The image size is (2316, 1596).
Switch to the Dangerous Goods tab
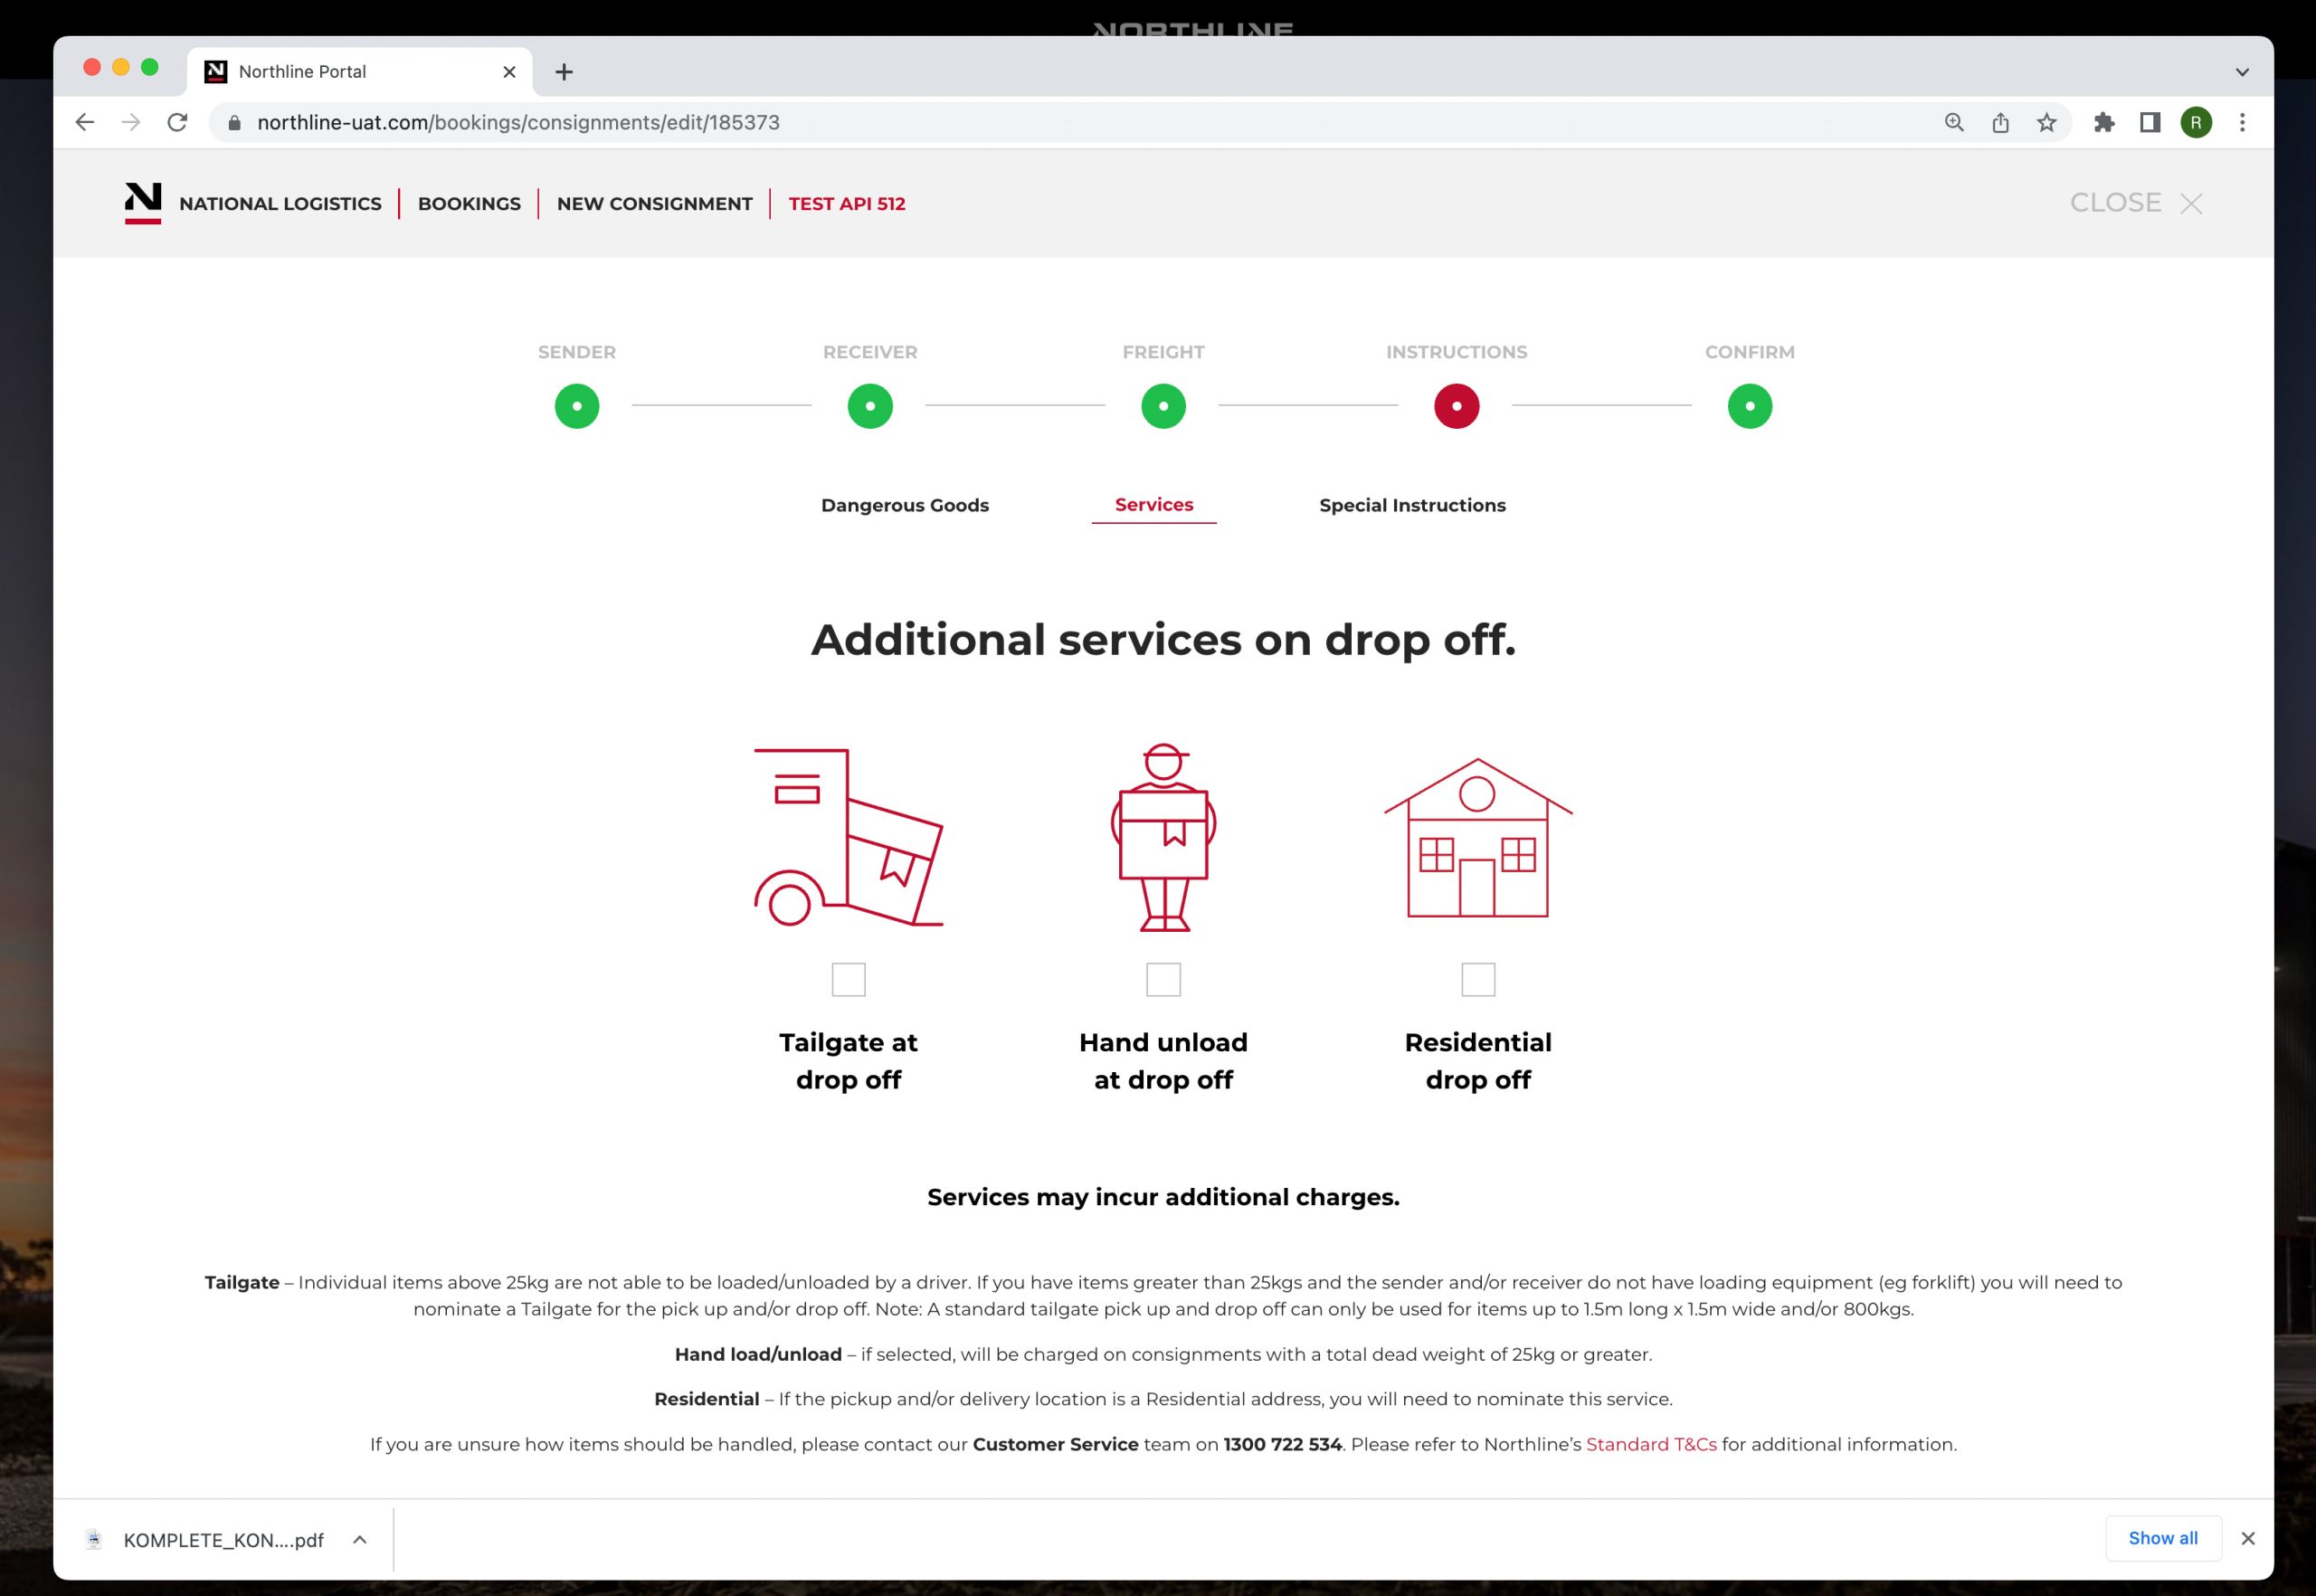(904, 505)
